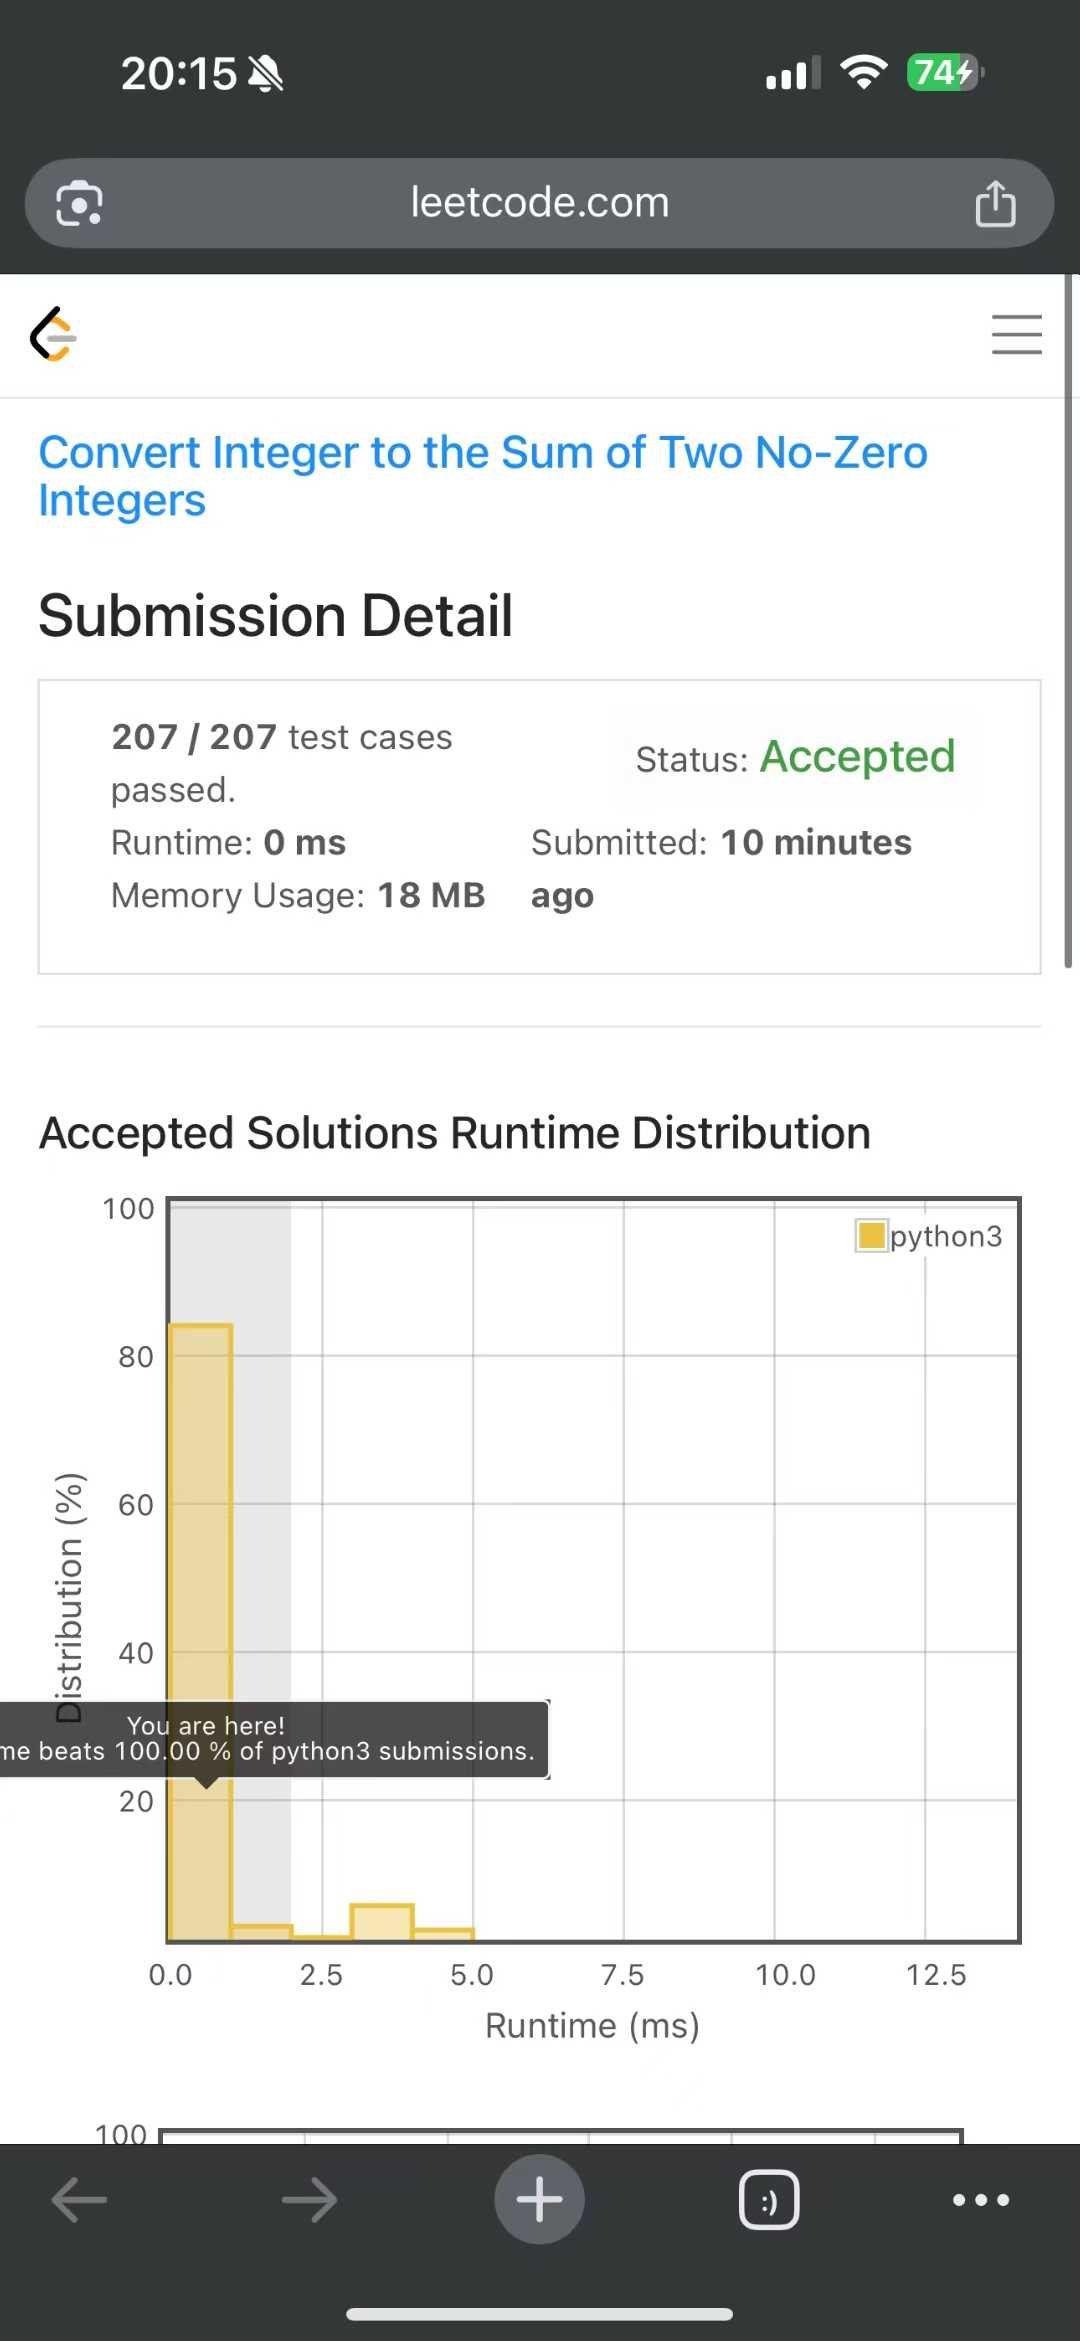The height and width of the screenshot is (2341, 1080).
Task: Open the tab switcher icon
Action: 769,2199
